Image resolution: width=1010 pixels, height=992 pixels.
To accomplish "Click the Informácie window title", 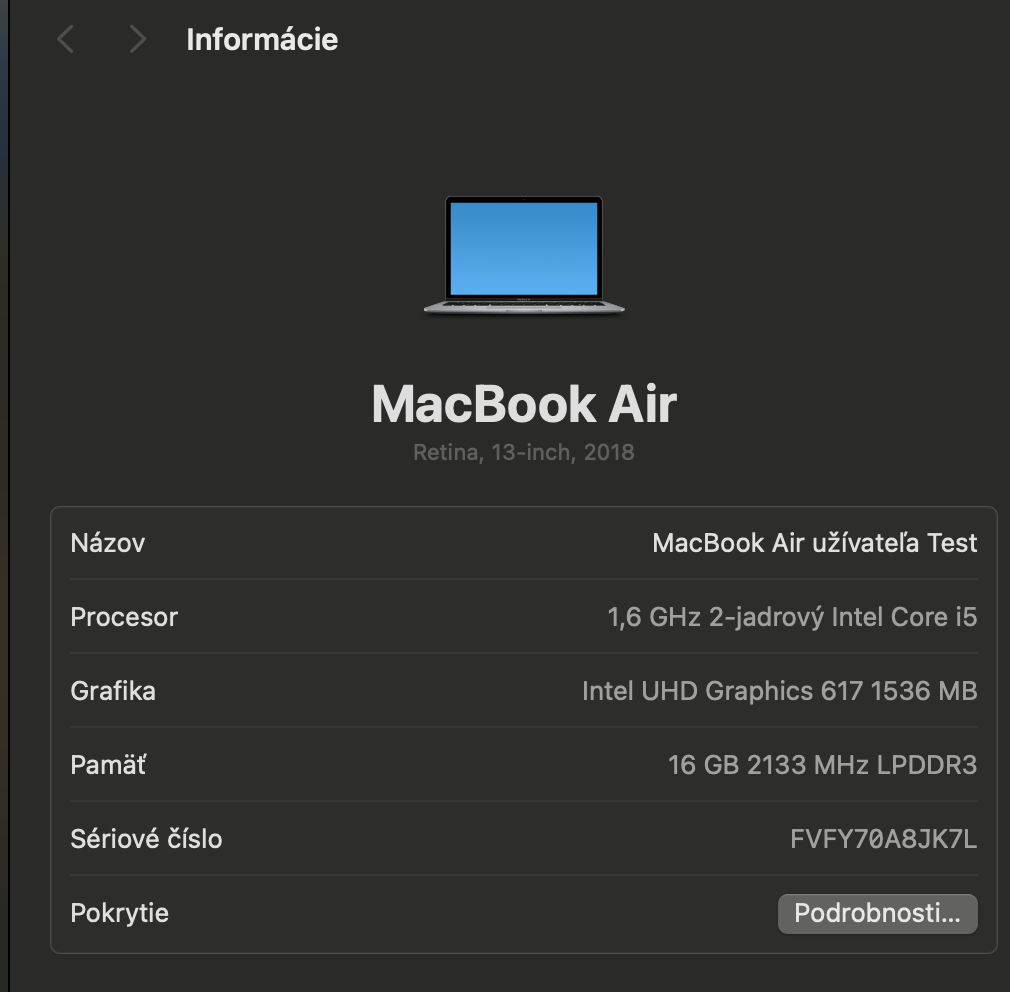I will (262, 39).
